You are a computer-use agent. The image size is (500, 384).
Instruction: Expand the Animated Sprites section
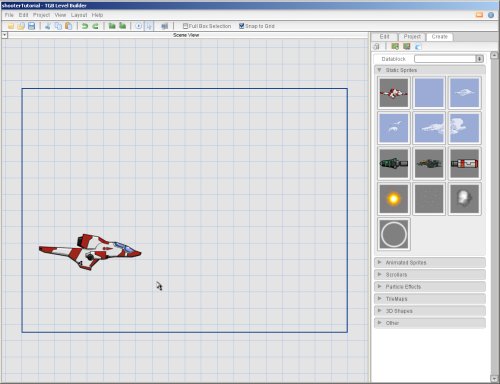click(x=430, y=263)
